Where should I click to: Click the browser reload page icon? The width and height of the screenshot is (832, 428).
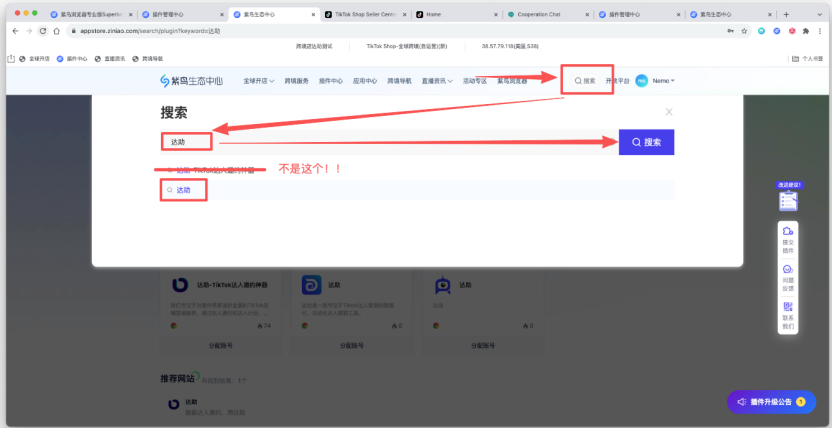[43, 32]
